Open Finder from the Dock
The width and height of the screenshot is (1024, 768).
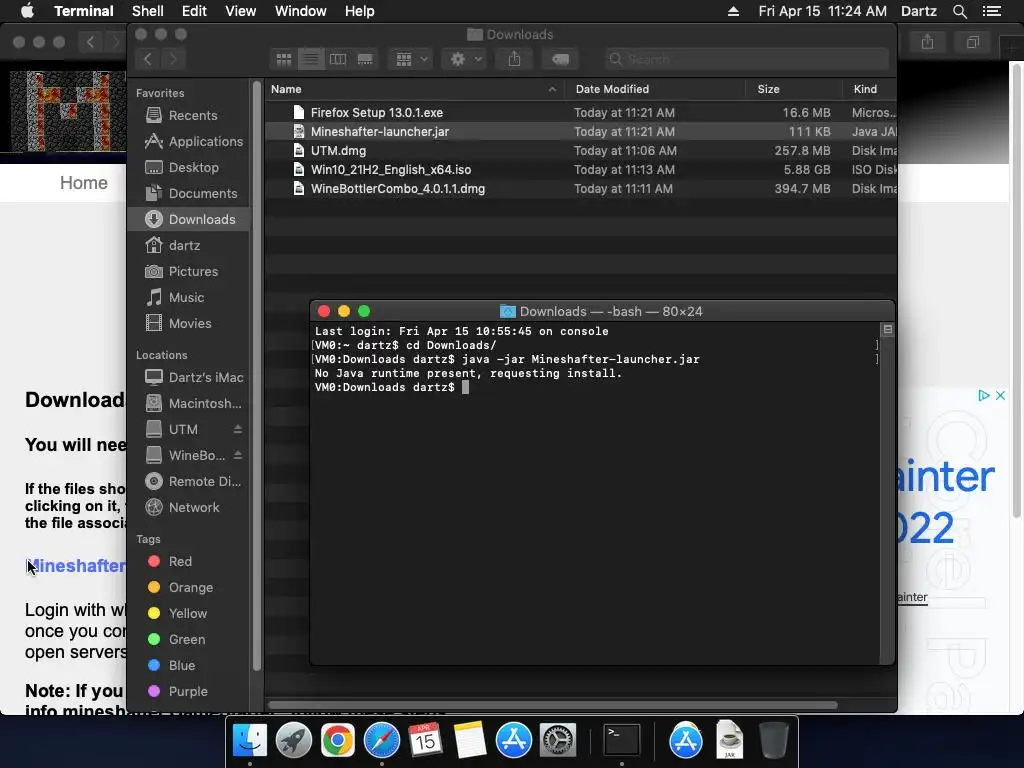249,741
